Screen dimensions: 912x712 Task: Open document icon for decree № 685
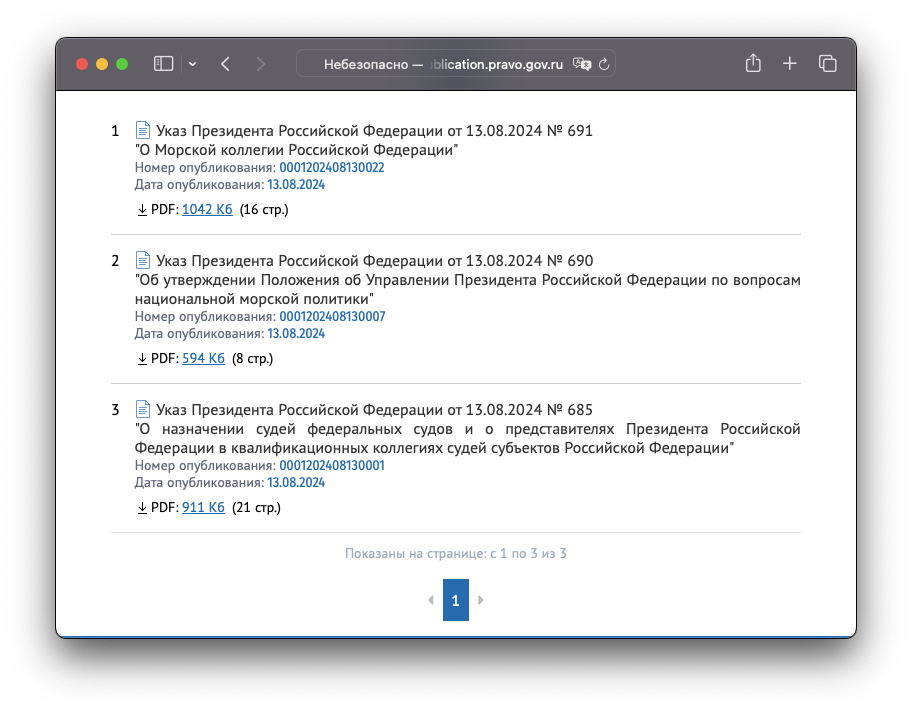(143, 409)
